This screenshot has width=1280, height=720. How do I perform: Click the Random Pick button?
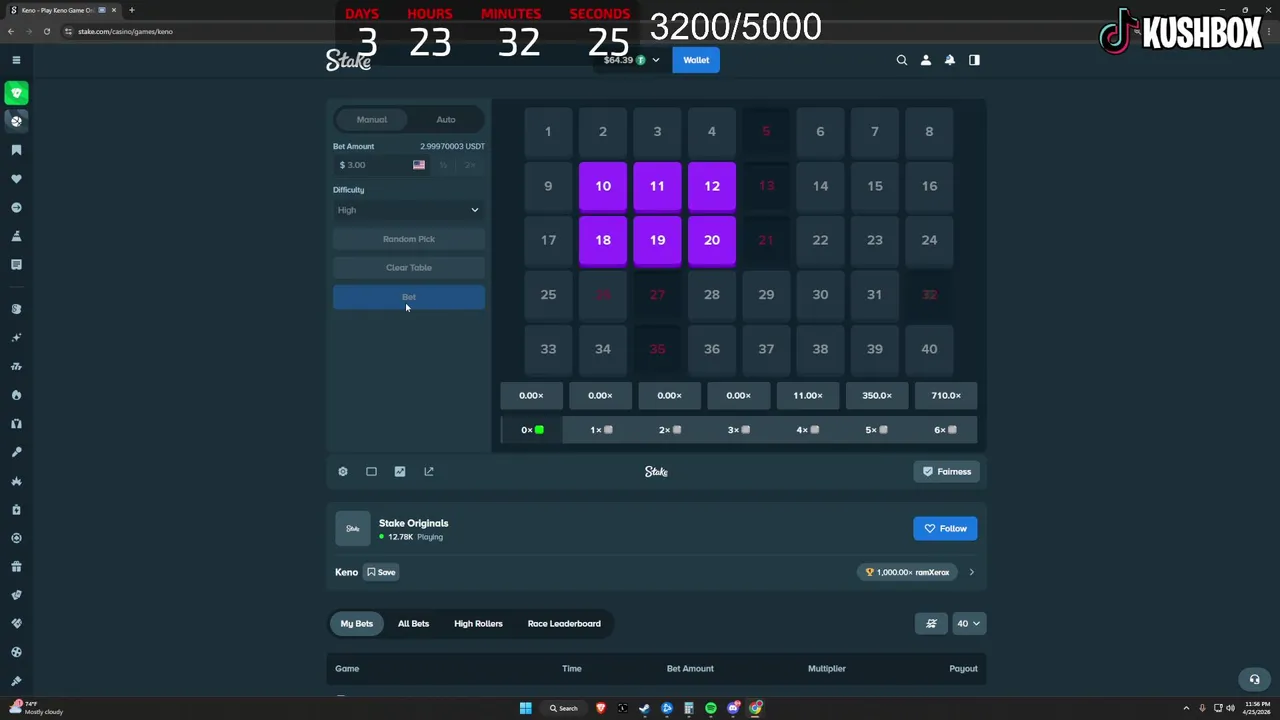point(409,239)
